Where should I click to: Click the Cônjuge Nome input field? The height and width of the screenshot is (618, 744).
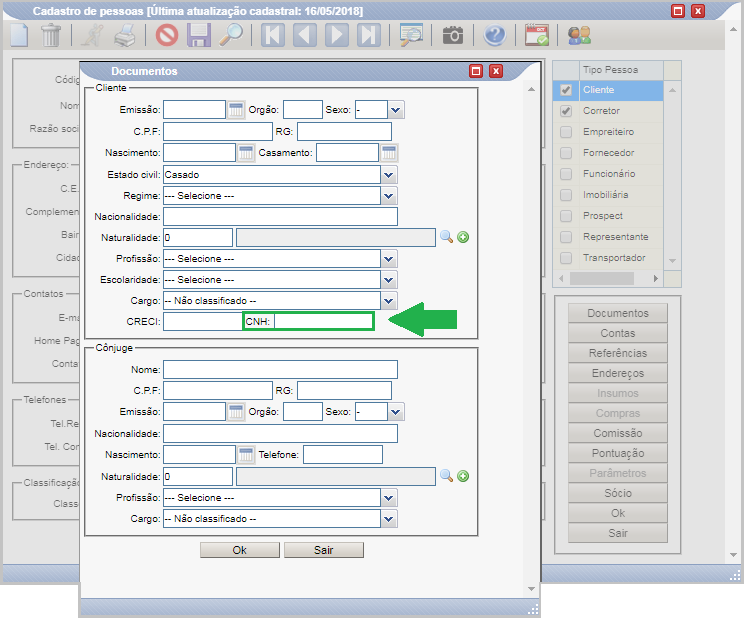[x=280, y=370]
